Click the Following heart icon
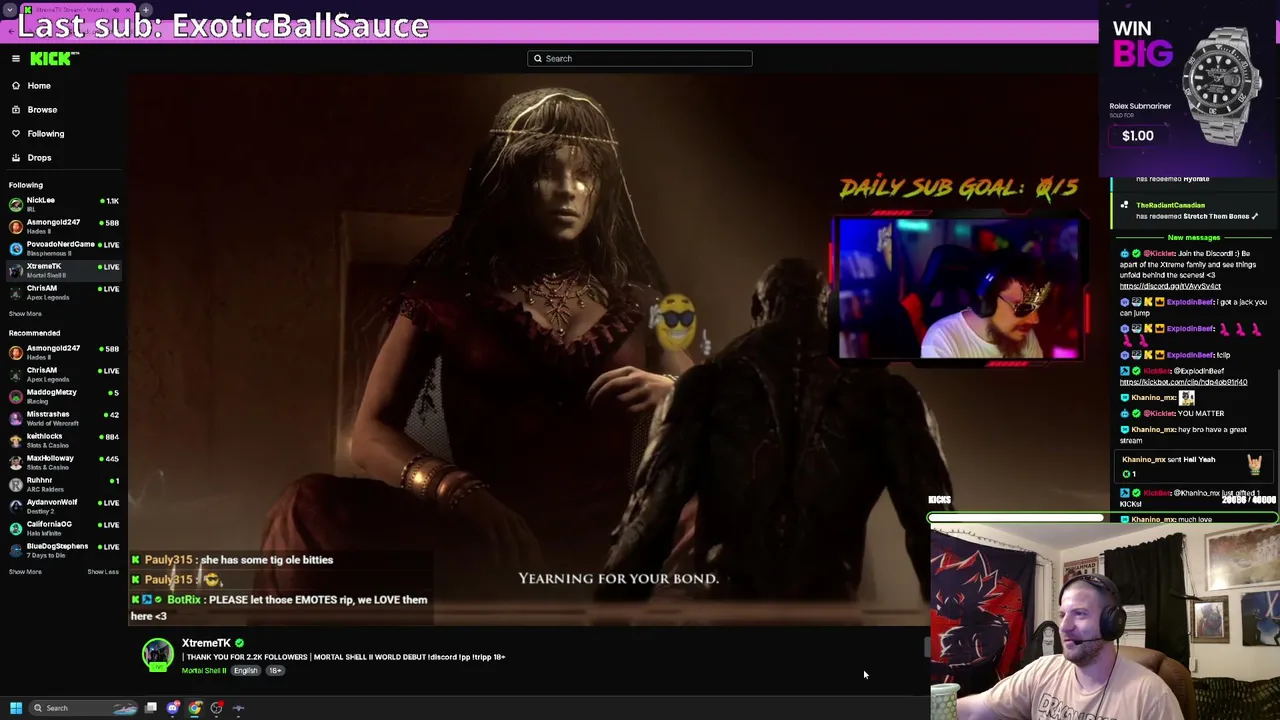The height and width of the screenshot is (720, 1280). (16, 134)
